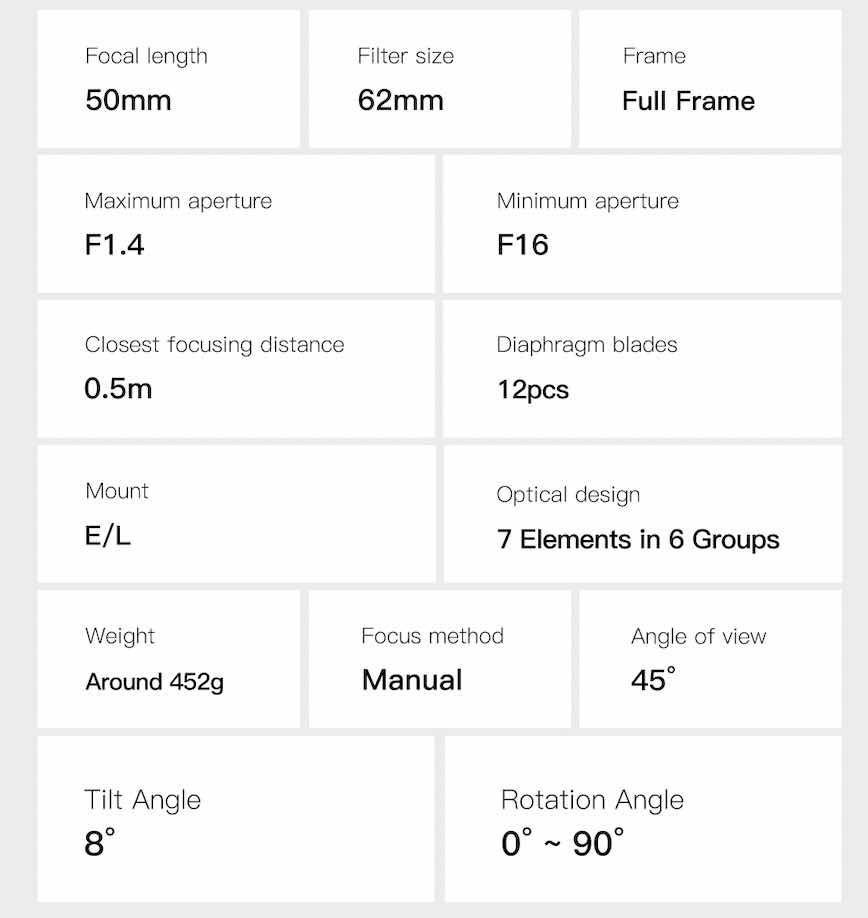
Task: Click the 8° tilt value
Action: pyautogui.click(x=100, y=842)
